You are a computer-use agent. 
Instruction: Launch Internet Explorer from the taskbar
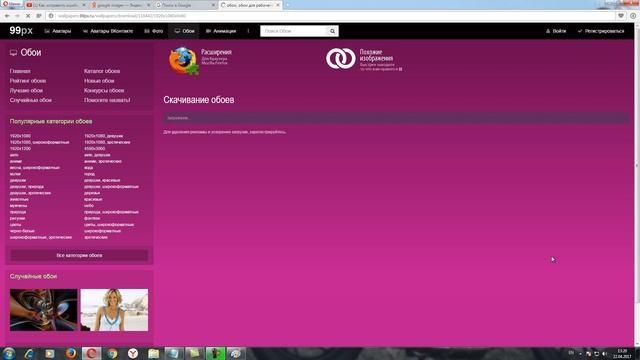click(29, 353)
